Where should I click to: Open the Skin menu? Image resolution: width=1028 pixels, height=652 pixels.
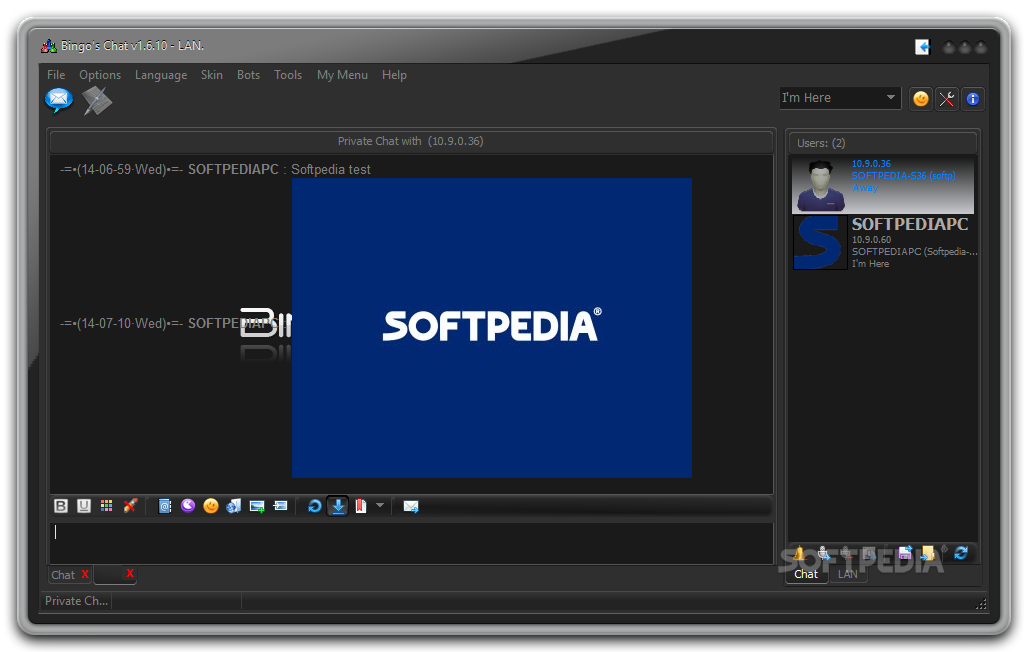coord(211,75)
